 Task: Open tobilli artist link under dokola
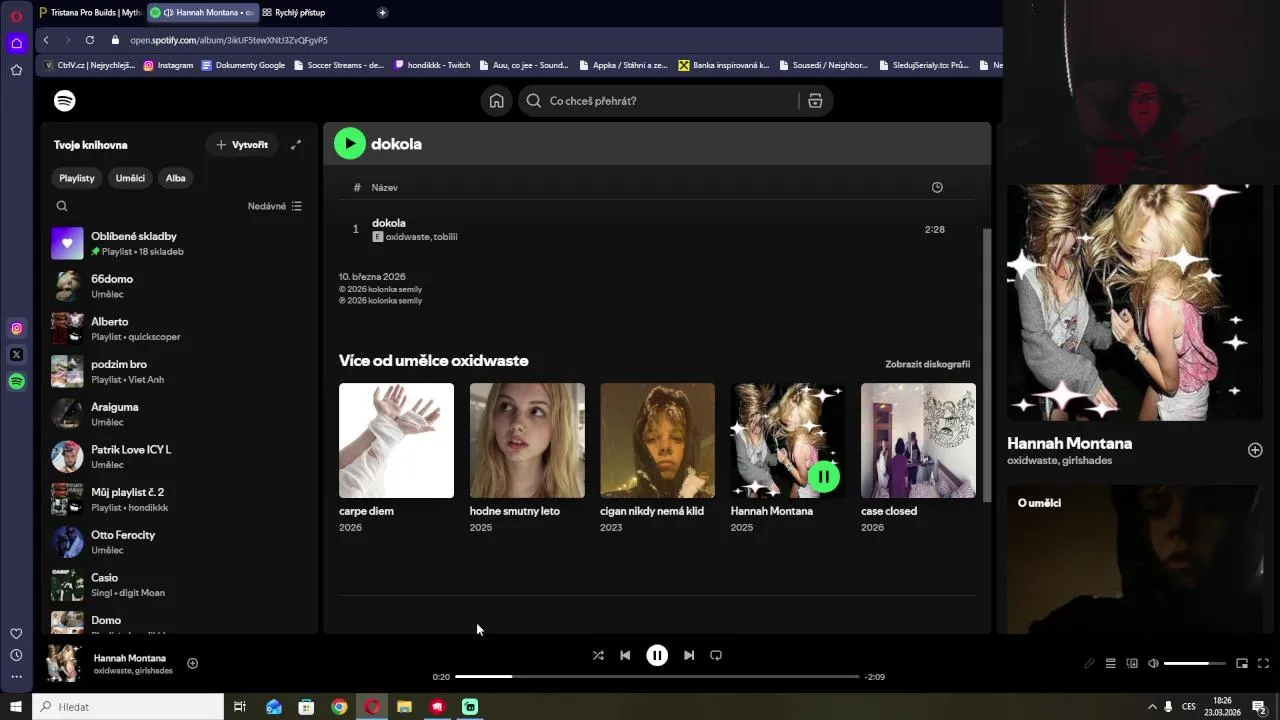[x=445, y=237]
